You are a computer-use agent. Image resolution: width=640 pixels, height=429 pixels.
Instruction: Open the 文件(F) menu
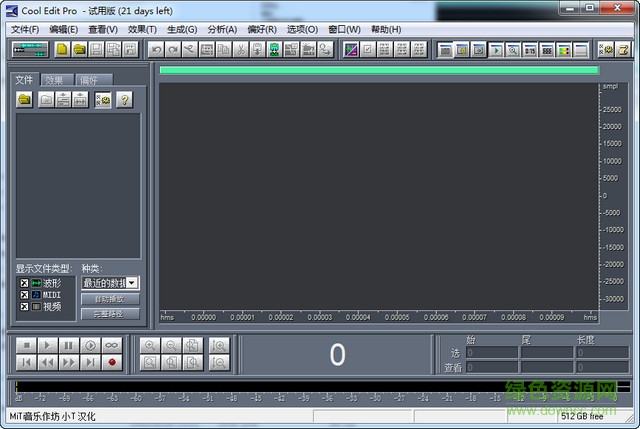(x=25, y=29)
